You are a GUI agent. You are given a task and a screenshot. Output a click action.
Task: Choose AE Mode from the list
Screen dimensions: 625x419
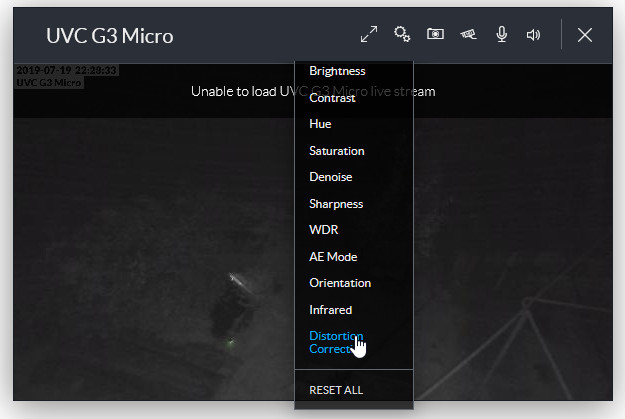point(333,257)
